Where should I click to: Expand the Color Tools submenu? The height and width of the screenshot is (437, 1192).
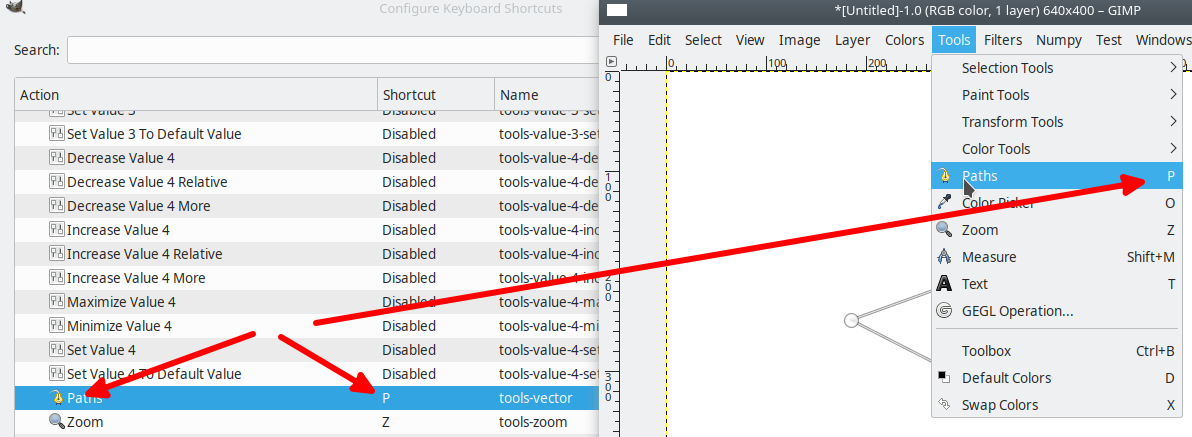[1057, 149]
